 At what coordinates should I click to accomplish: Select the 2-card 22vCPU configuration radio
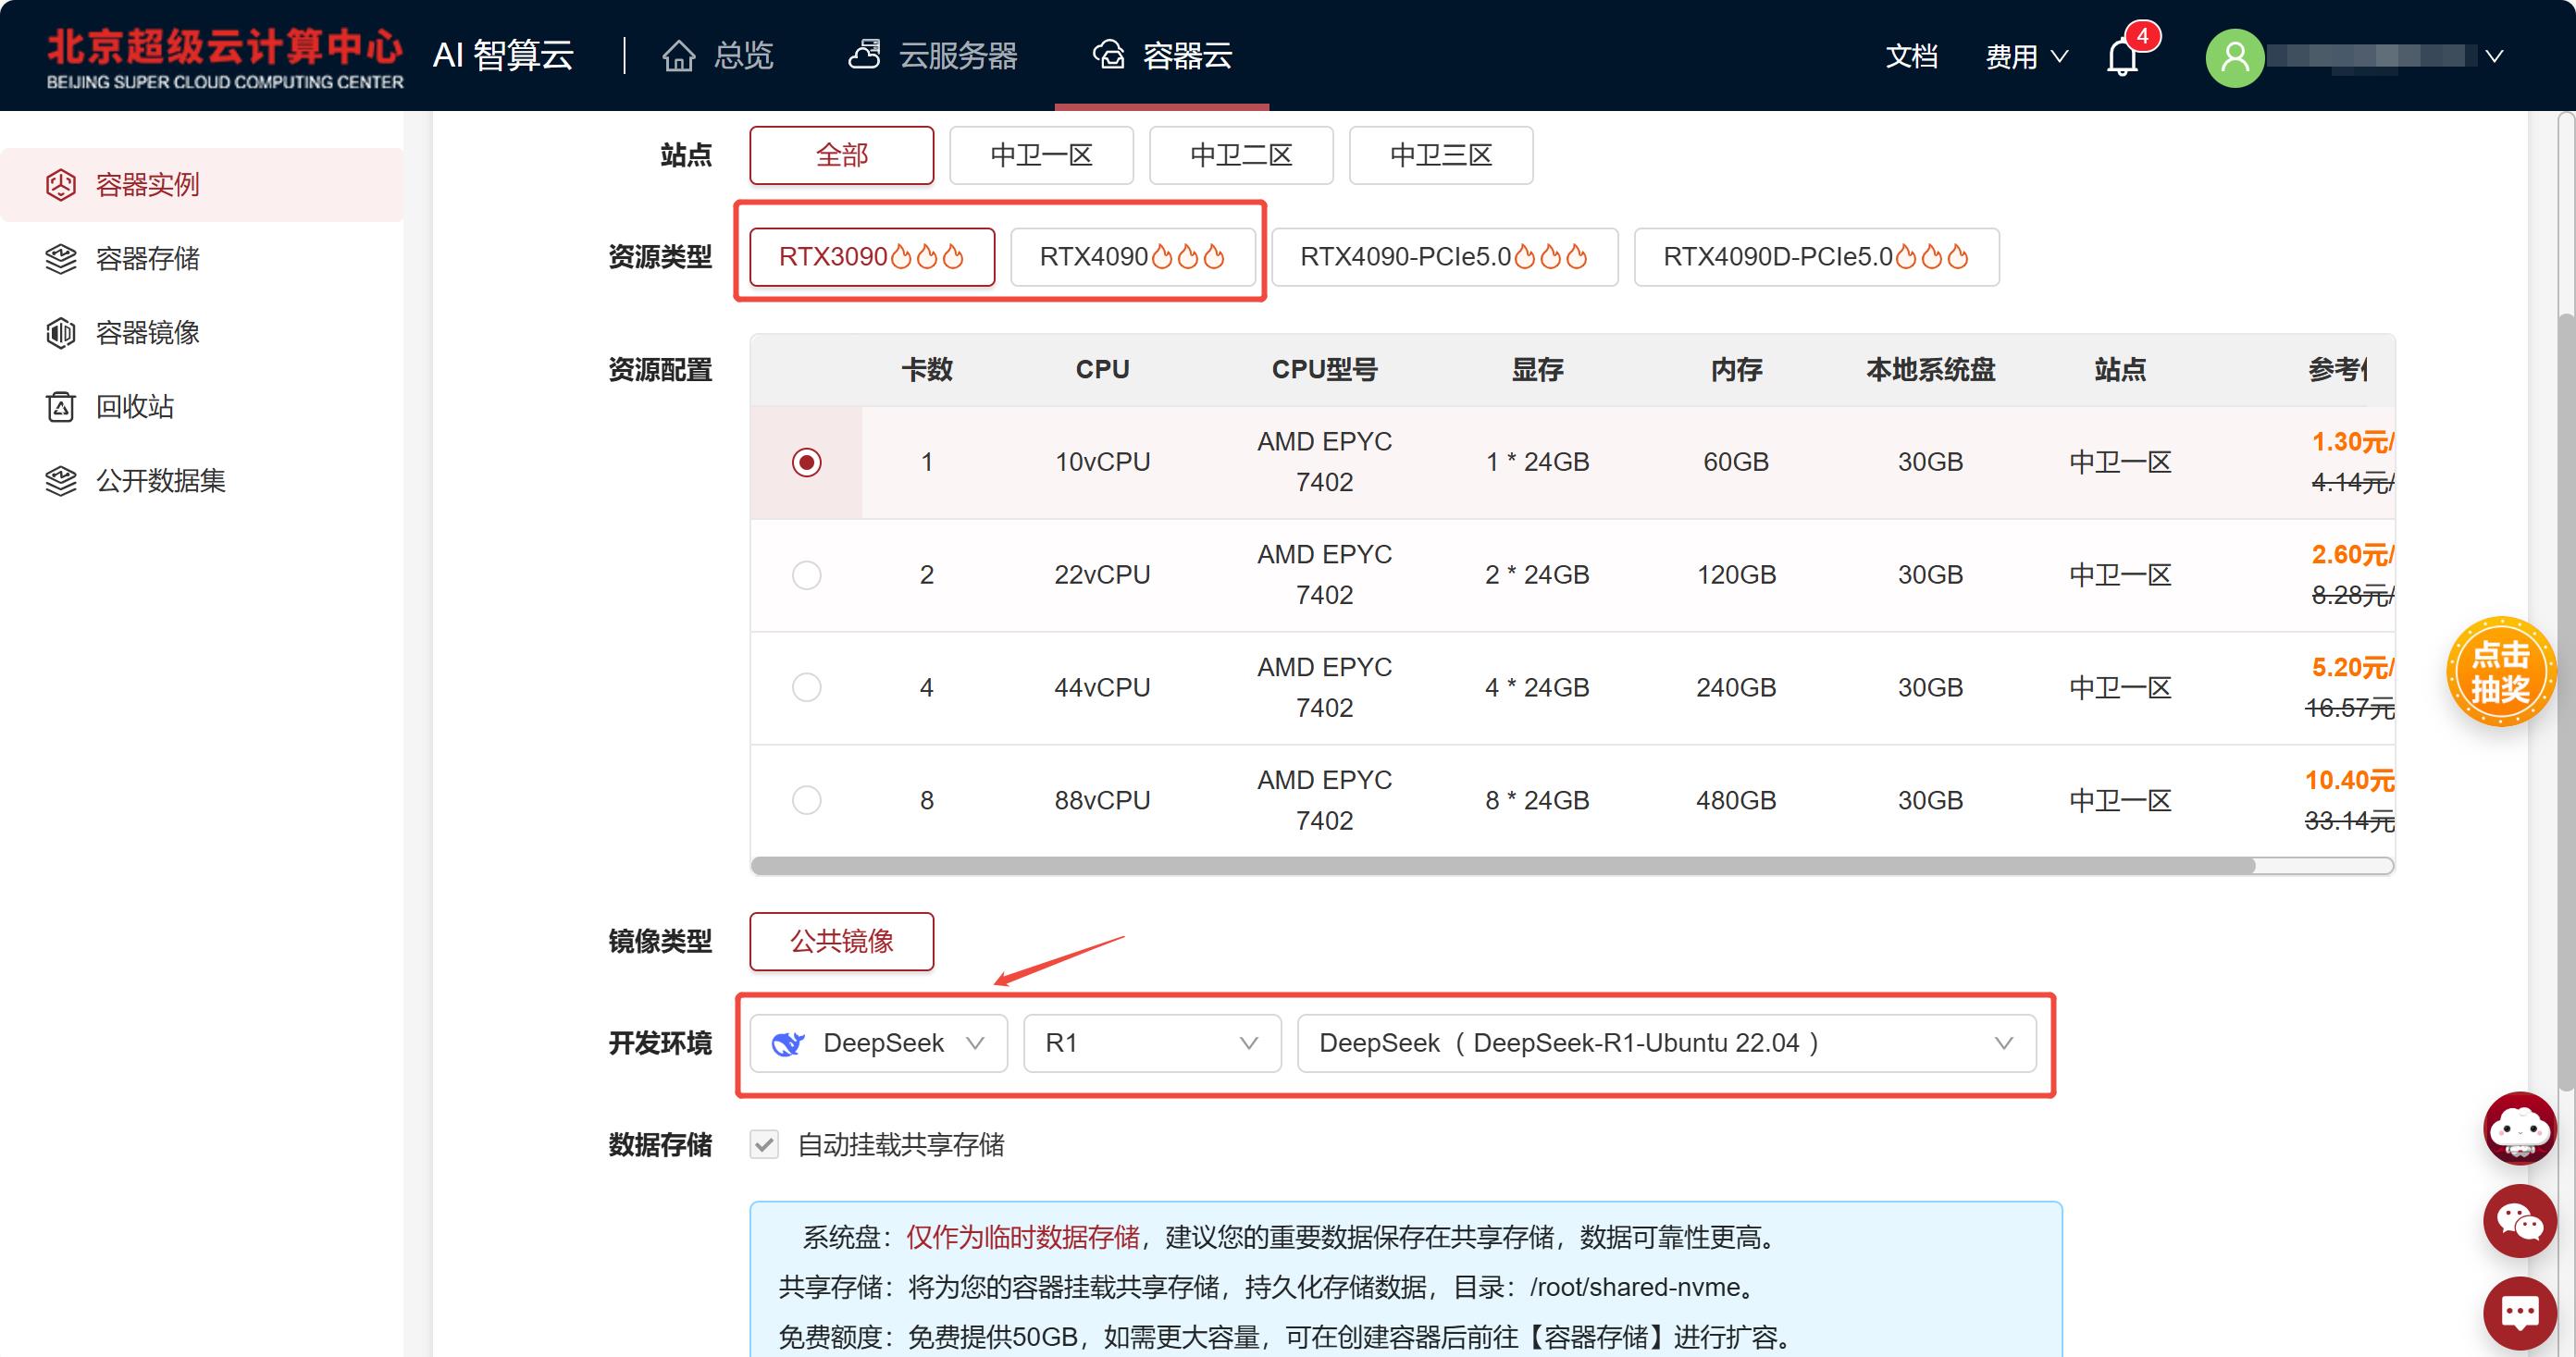coord(807,575)
